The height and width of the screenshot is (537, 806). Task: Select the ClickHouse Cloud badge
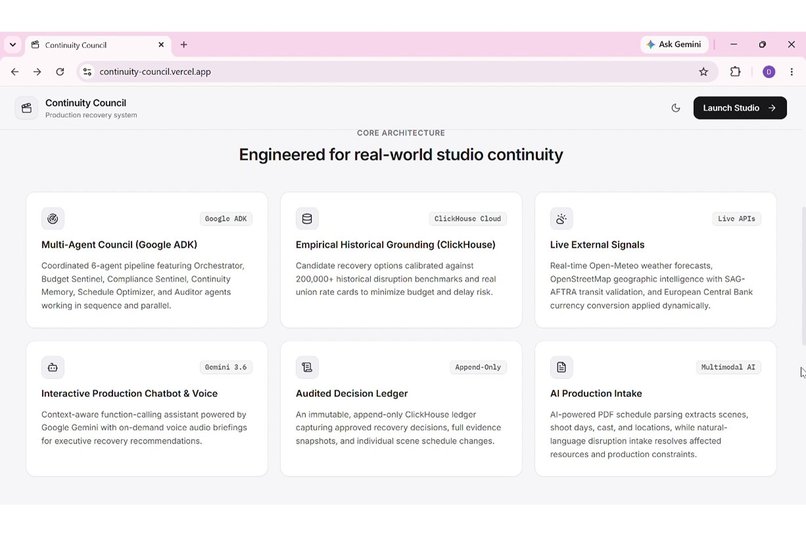467,219
